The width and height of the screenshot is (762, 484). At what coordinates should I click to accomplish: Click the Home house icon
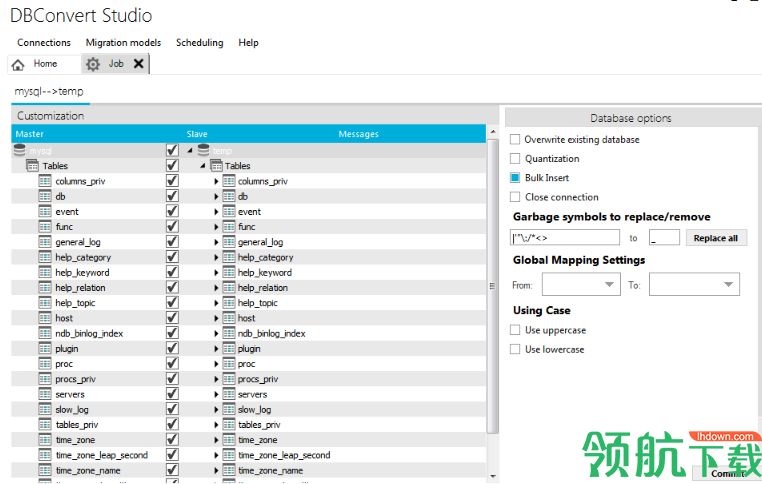[18, 65]
